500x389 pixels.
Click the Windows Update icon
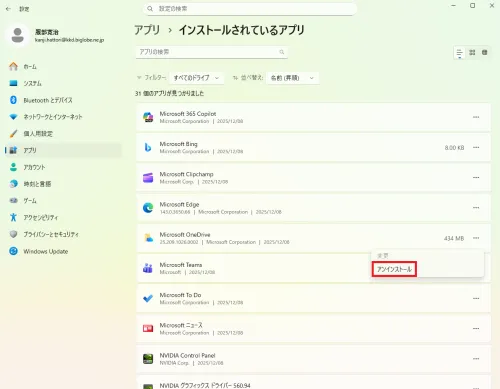(13, 251)
